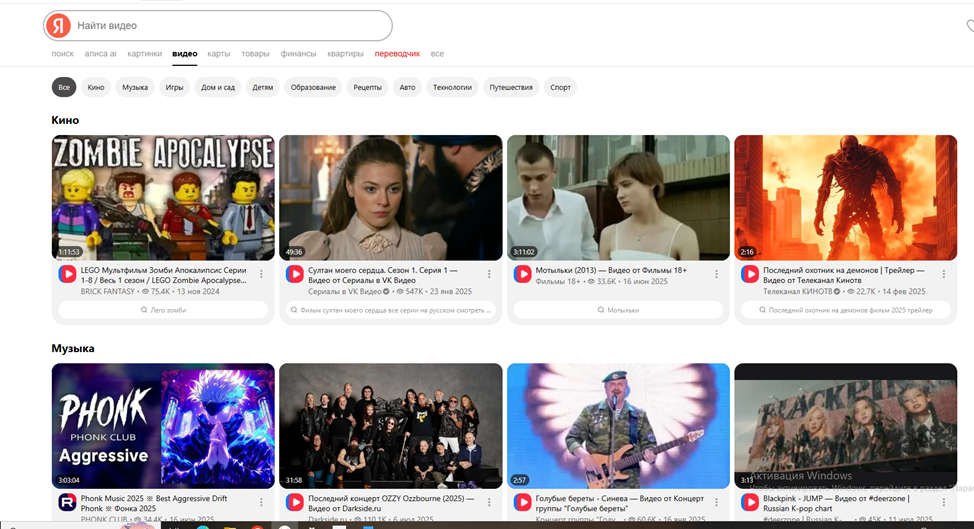
Task: Click the source icon beside Blackpink JUMP title
Action: (x=750, y=502)
